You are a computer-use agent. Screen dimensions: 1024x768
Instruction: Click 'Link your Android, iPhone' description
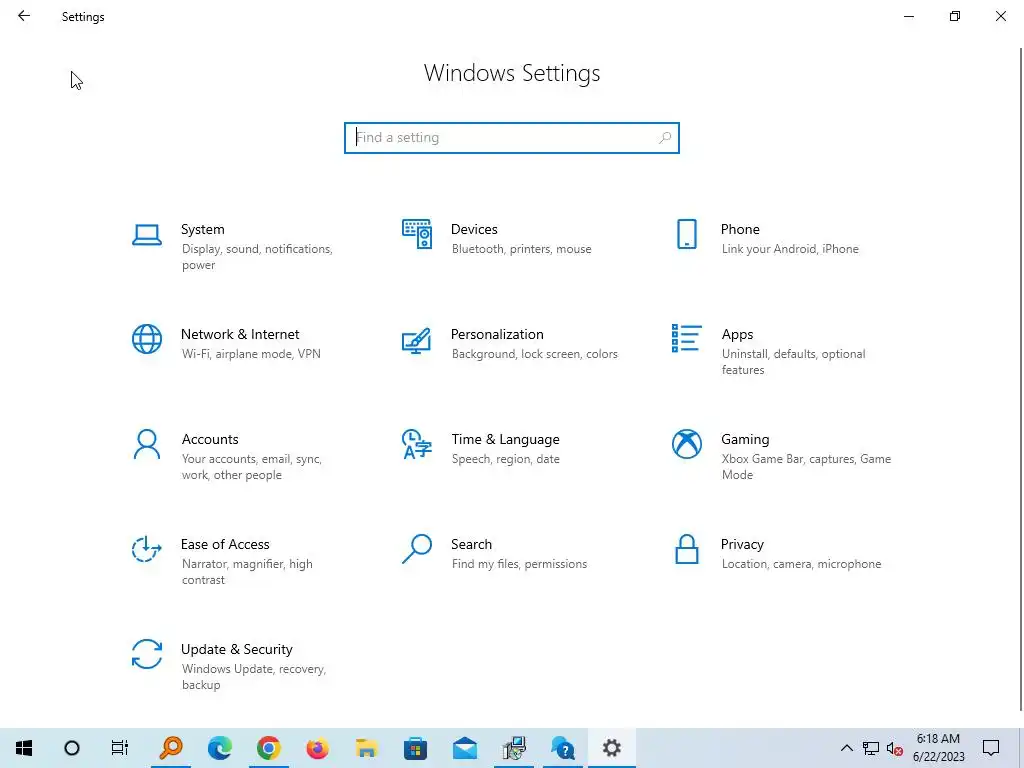pyautogui.click(x=790, y=249)
